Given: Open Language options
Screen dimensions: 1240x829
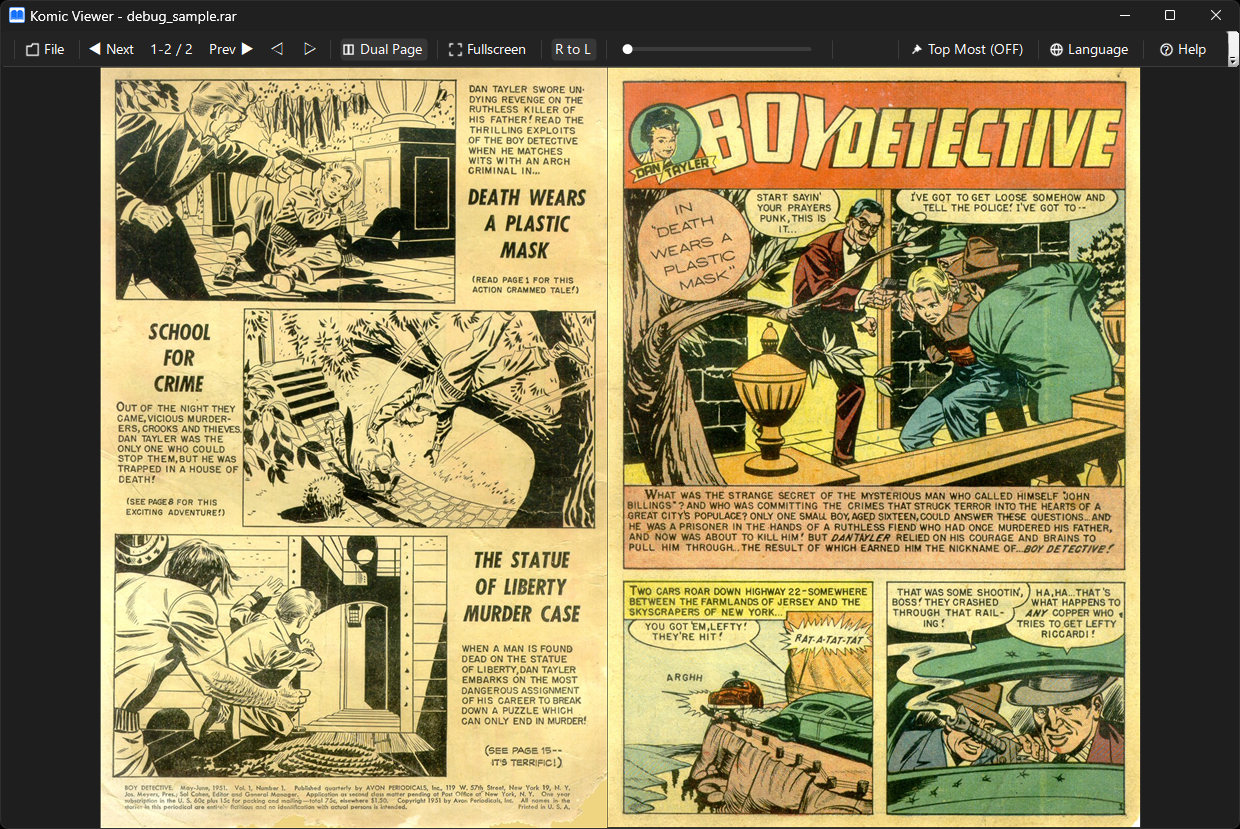Looking at the screenshot, I should click(x=1089, y=48).
